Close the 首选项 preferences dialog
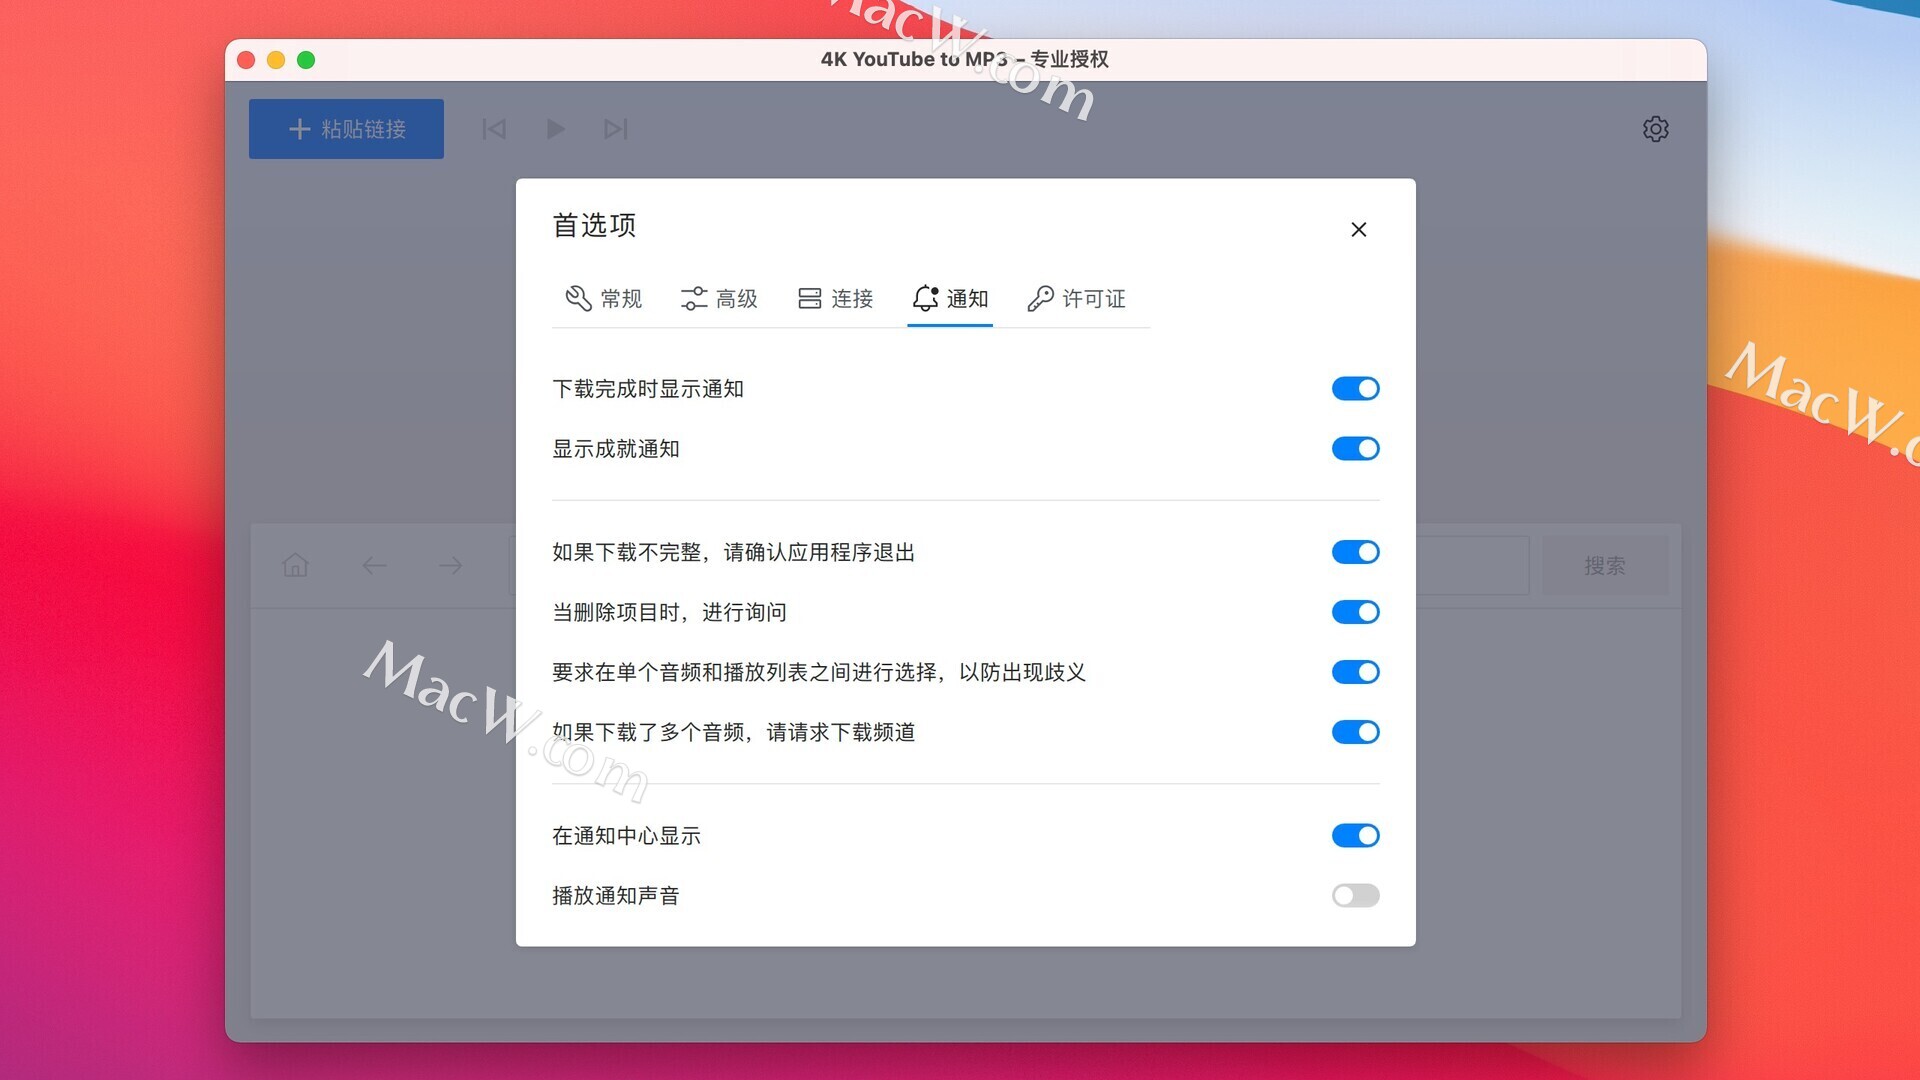Viewport: 1920px width, 1080px height. click(x=1358, y=229)
